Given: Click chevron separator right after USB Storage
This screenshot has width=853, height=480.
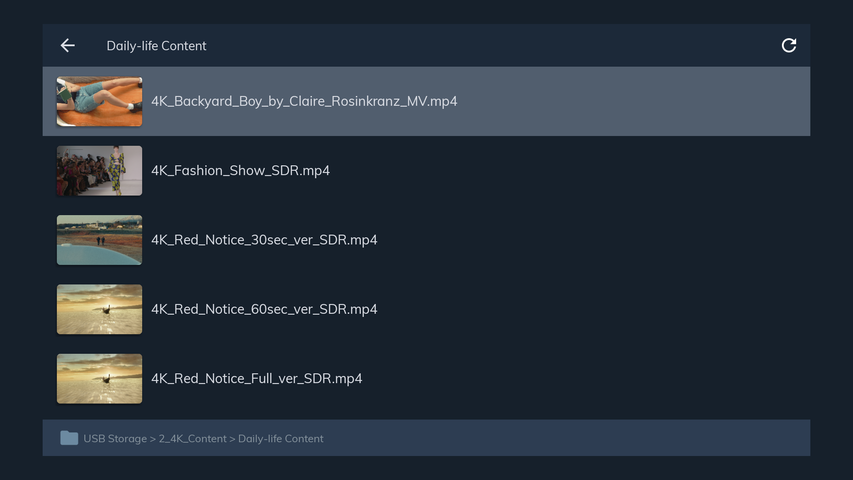Looking at the screenshot, I should point(153,439).
